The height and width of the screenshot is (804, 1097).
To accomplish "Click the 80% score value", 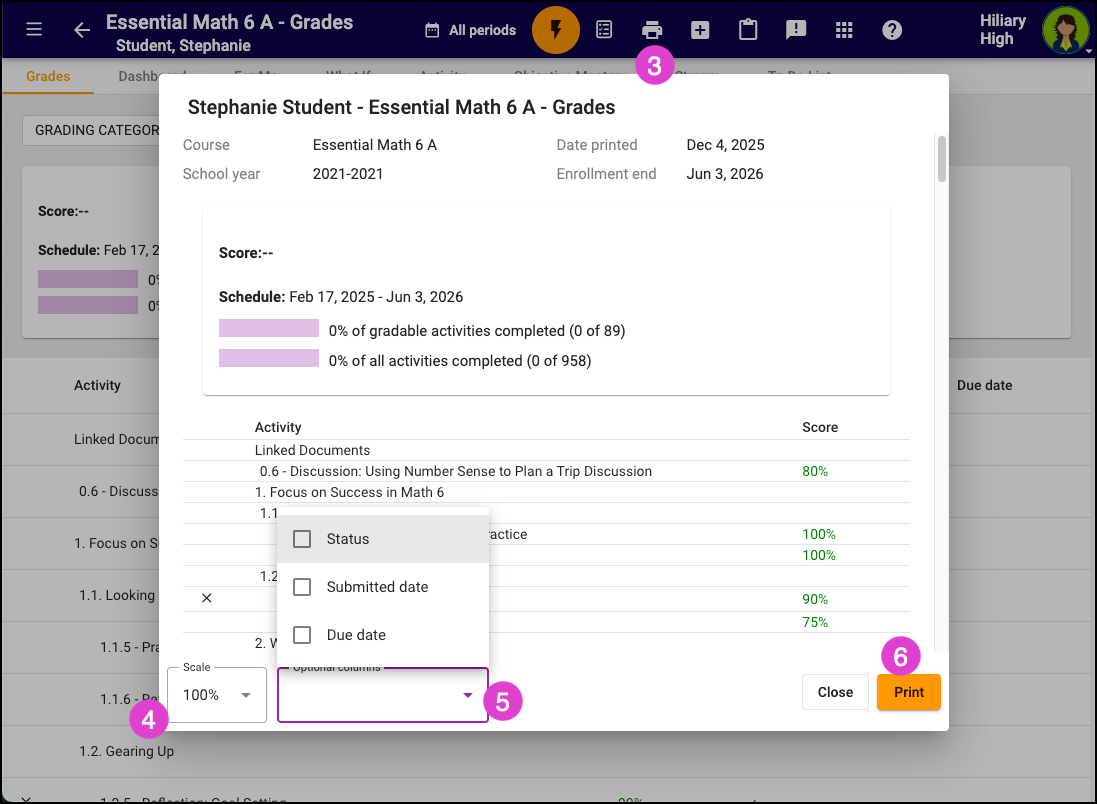I will pyautogui.click(x=814, y=471).
